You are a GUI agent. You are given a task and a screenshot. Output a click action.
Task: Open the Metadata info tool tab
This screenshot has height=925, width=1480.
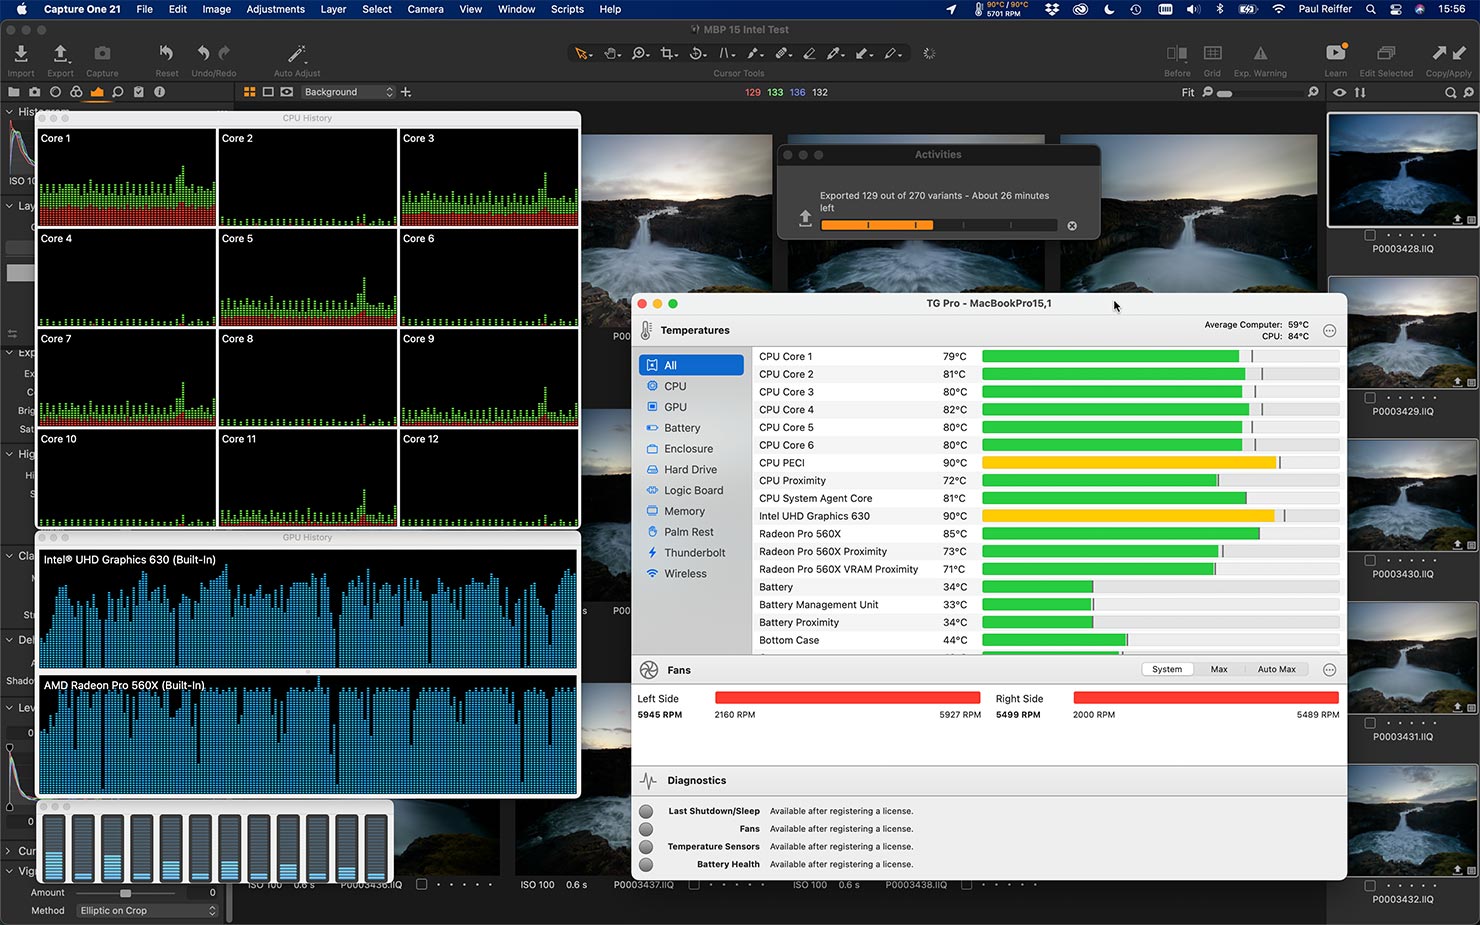click(159, 92)
